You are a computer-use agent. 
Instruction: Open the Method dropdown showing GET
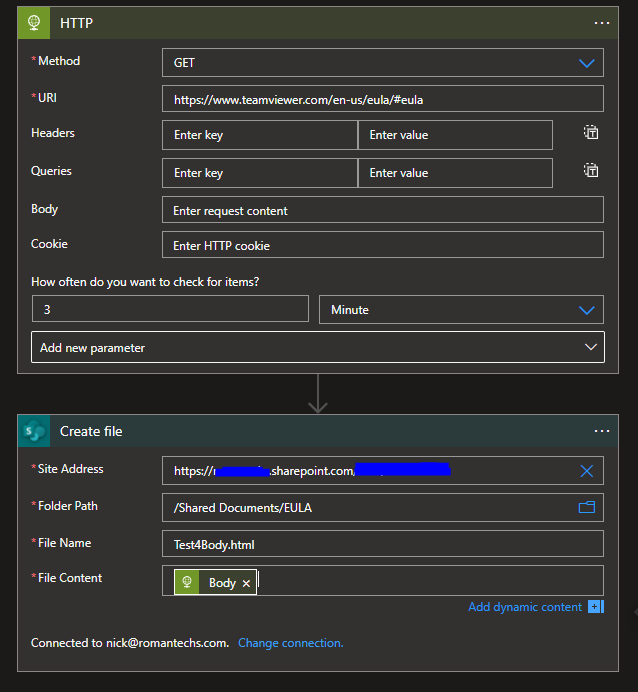click(383, 63)
